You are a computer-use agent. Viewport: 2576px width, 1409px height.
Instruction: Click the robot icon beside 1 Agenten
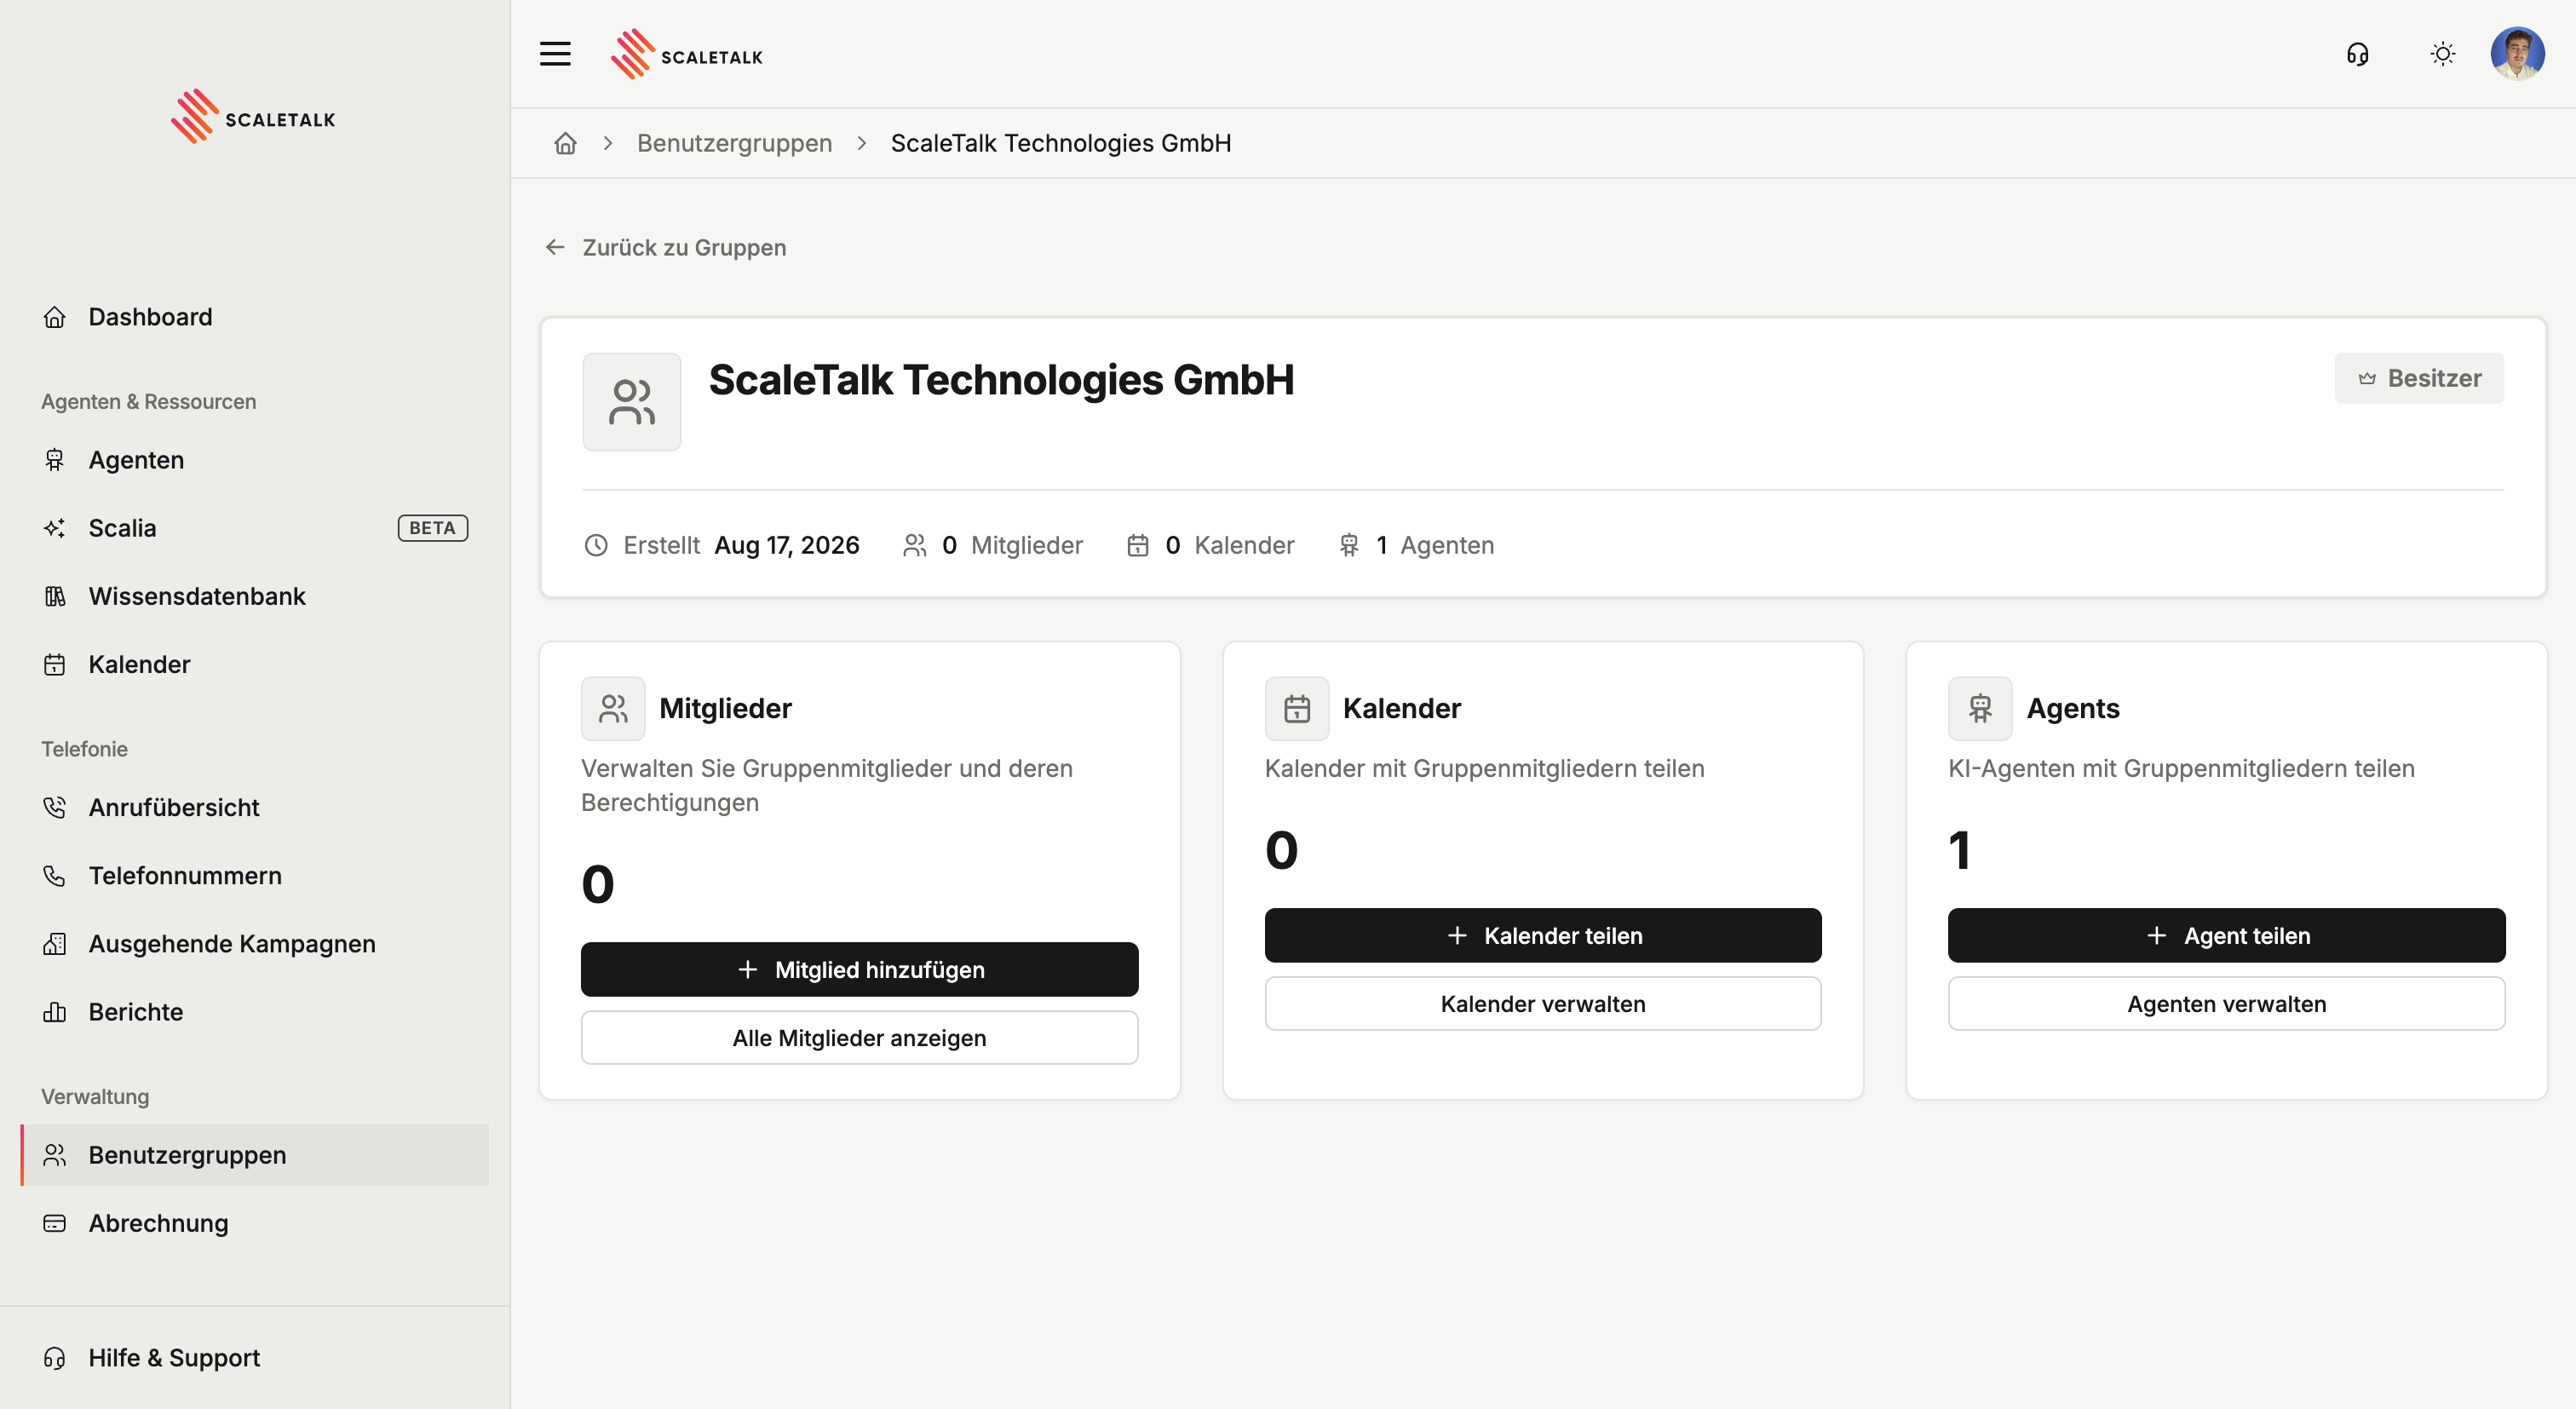(x=1349, y=545)
